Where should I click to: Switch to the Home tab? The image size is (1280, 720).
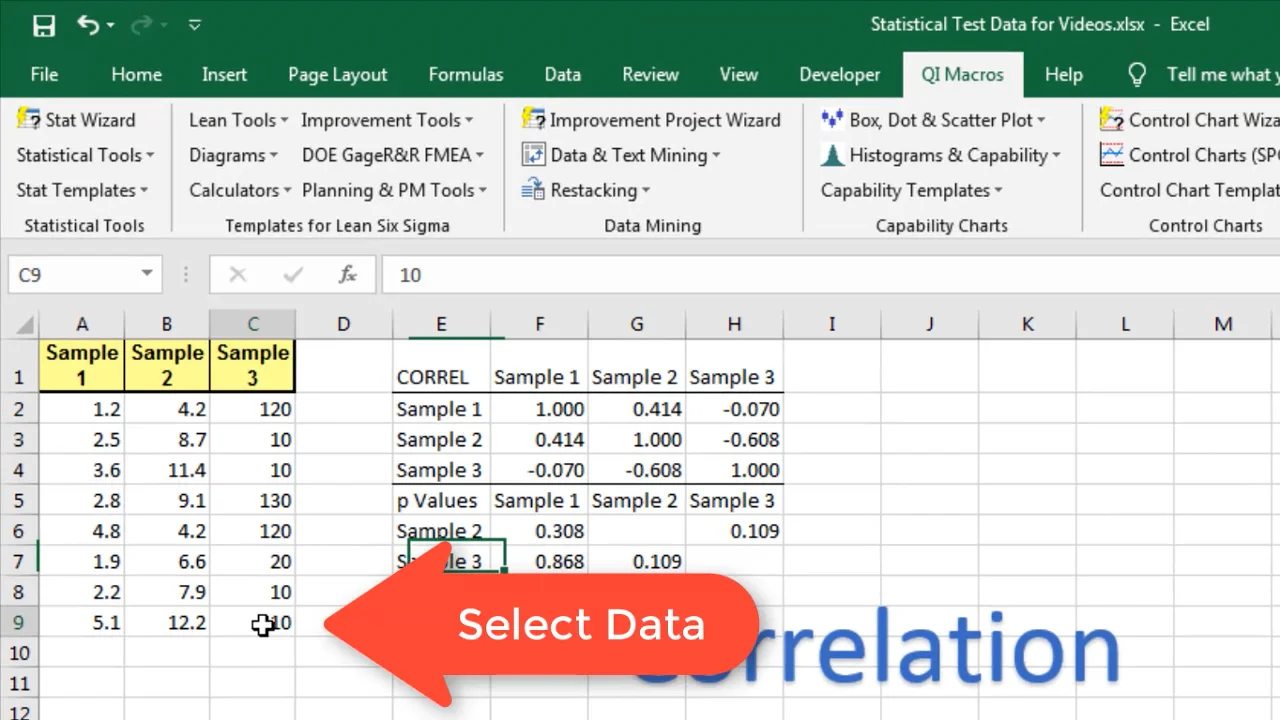(136, 75)
